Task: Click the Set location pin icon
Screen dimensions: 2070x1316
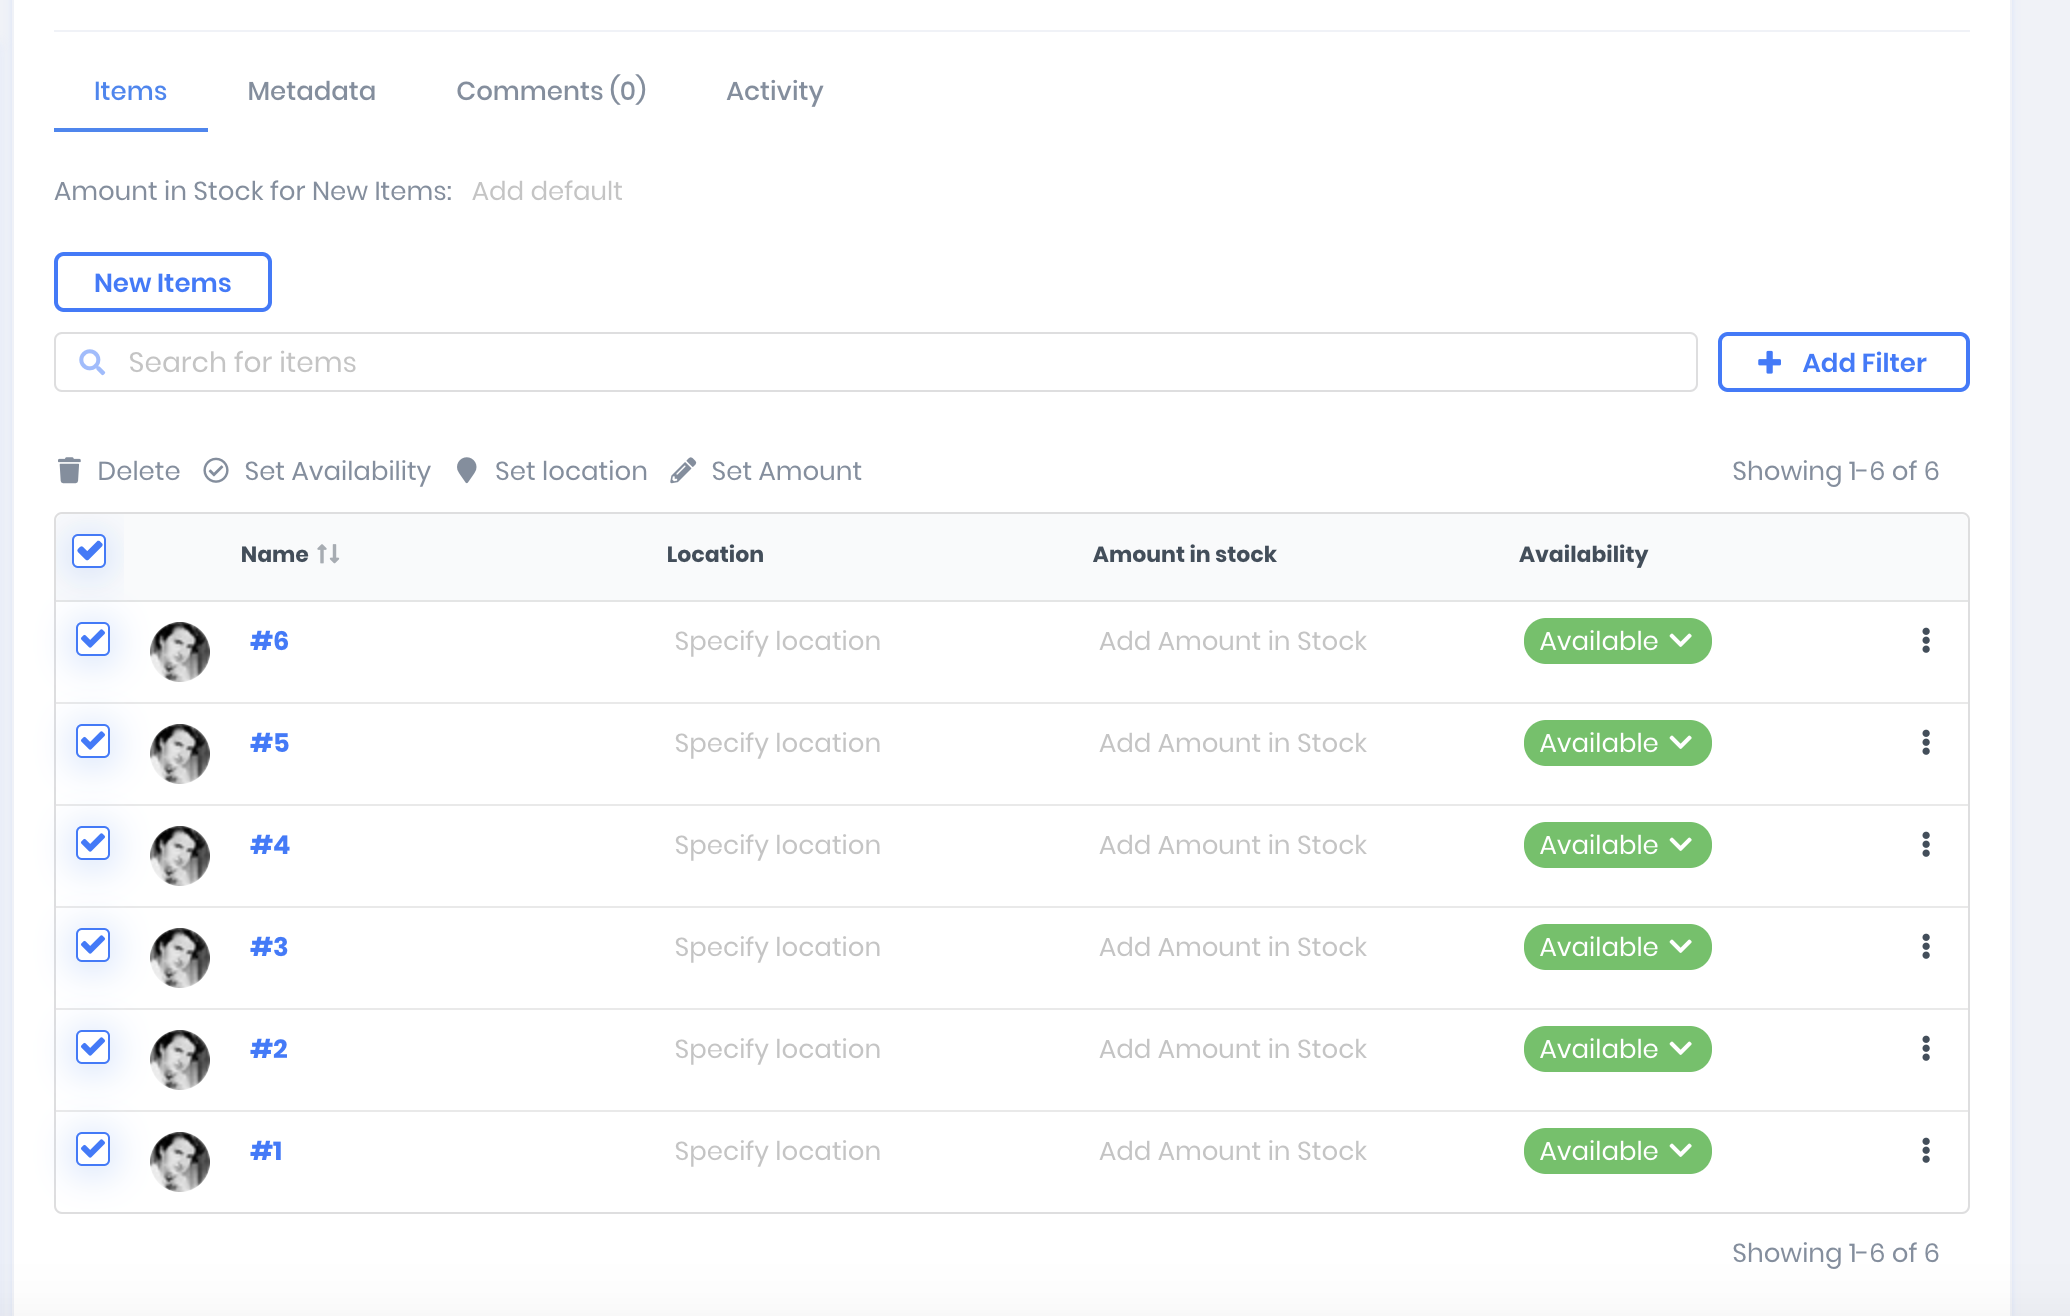Action: (466, 470)
